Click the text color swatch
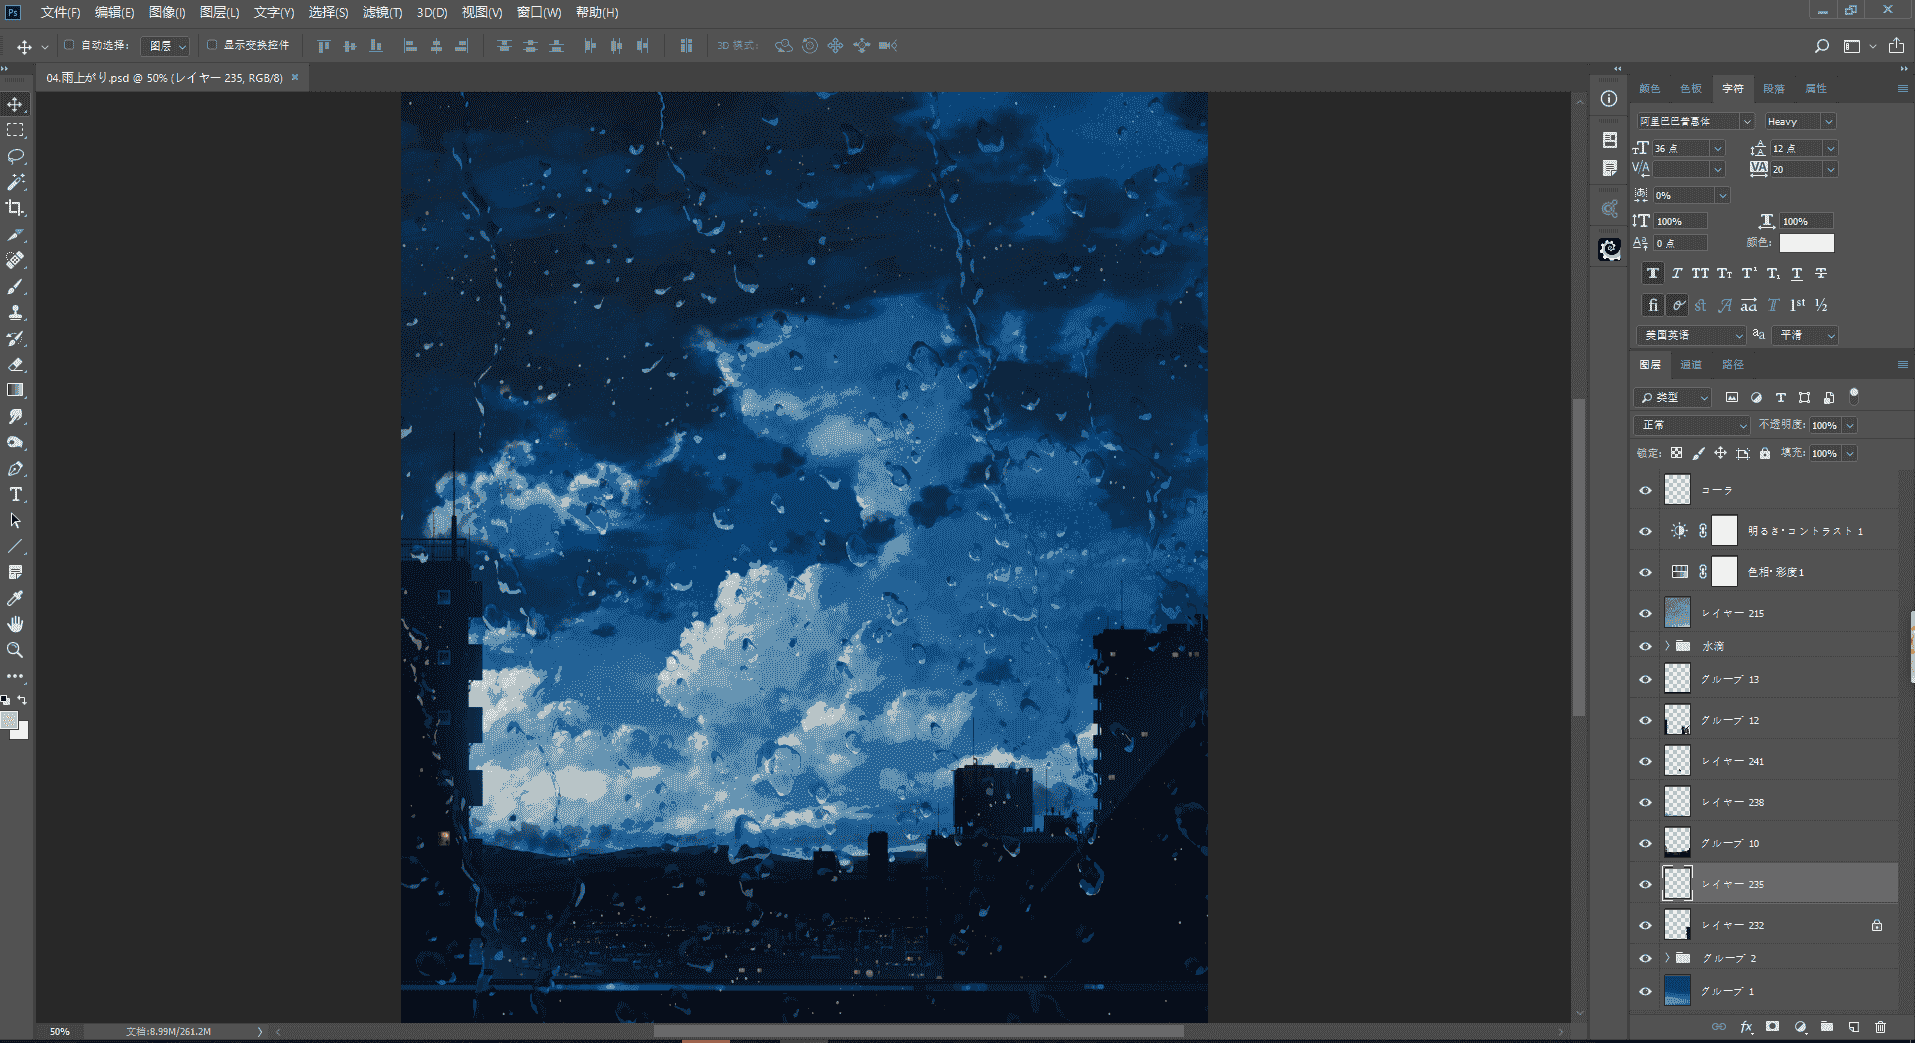 (x=1807, y=243)
